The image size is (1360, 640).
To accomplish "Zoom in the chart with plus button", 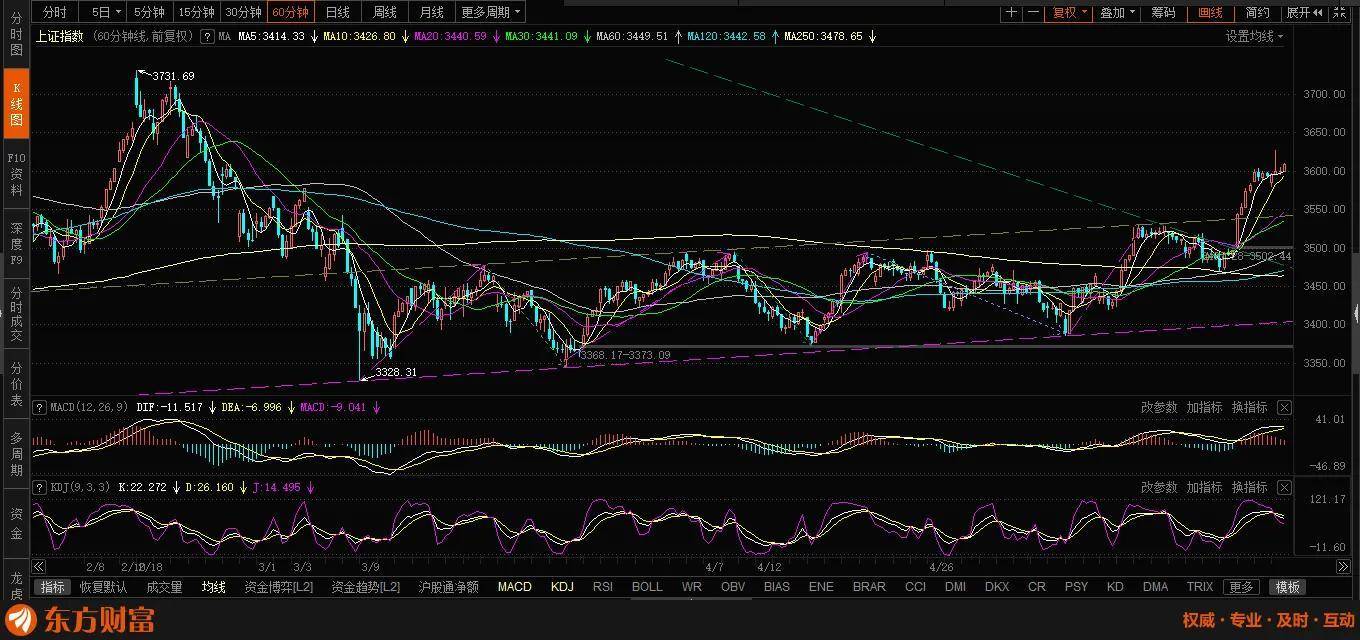I will (x=1012, y=12).
